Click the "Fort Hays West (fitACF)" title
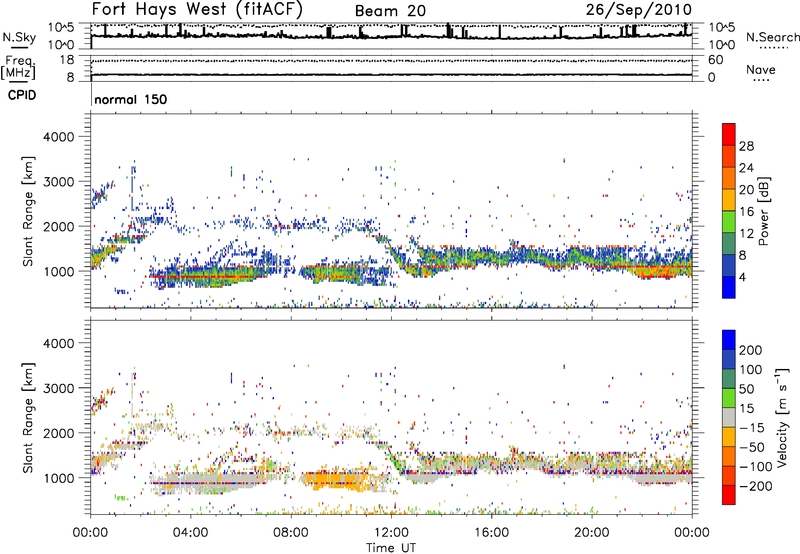The height and width of the screenshot is (554, 800). pos(197,9)
